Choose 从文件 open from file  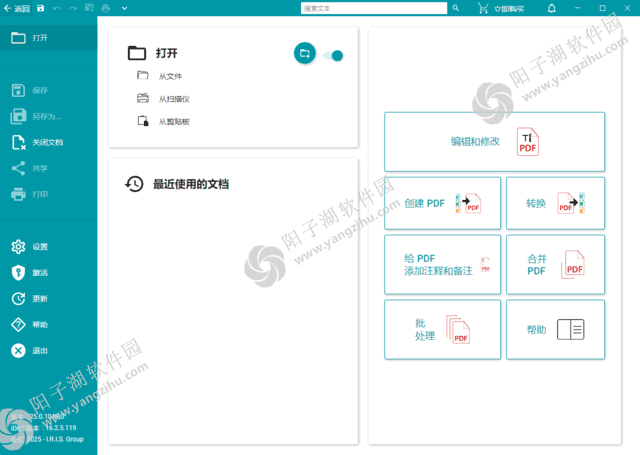click(160, 76)
